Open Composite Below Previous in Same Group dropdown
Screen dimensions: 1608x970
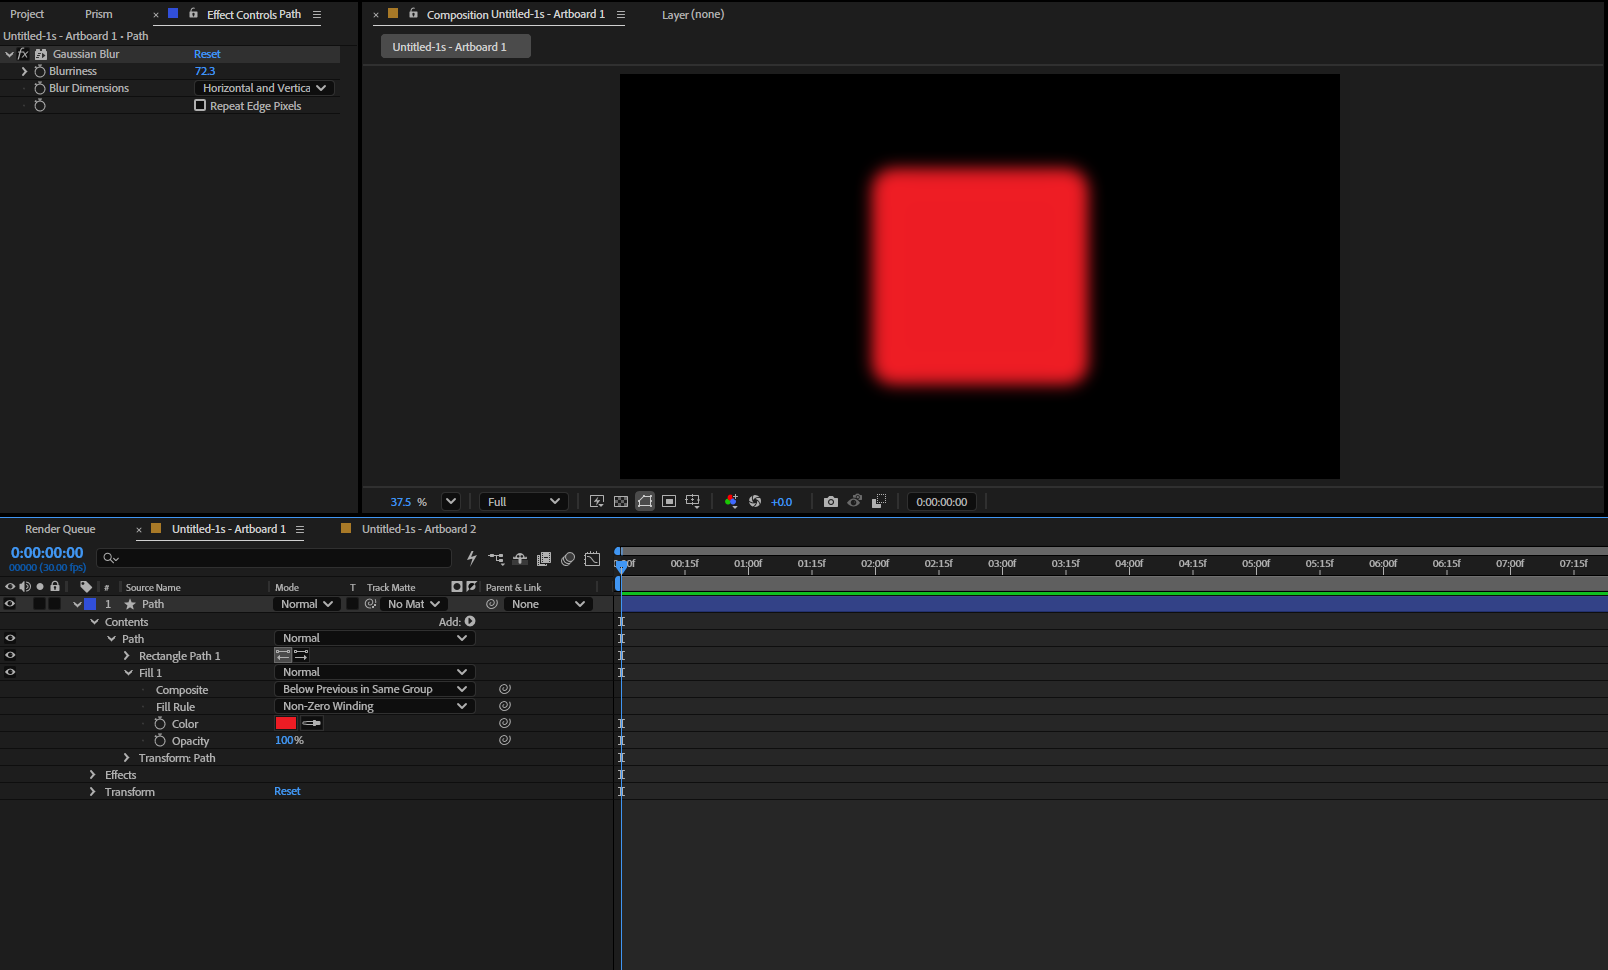point(374,689)
